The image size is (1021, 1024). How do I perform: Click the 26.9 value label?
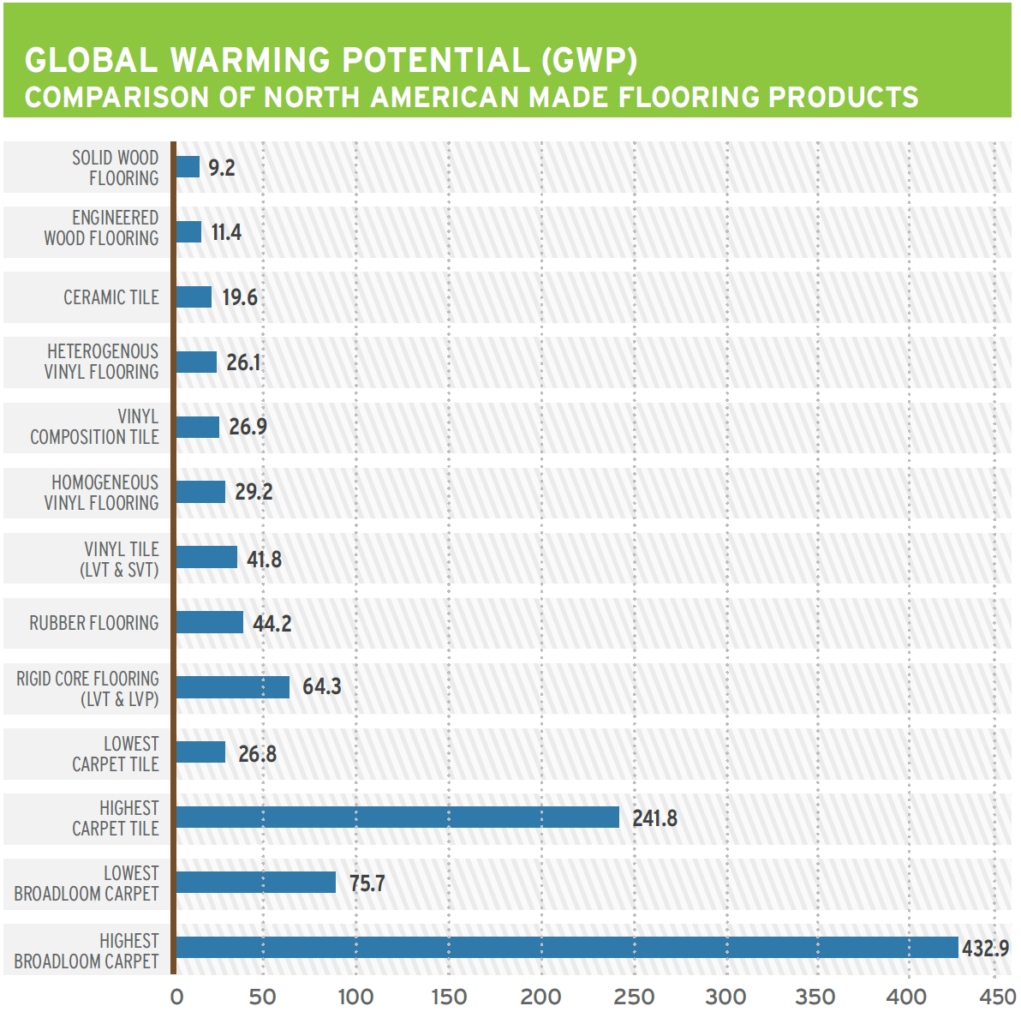tap(248, 426)
